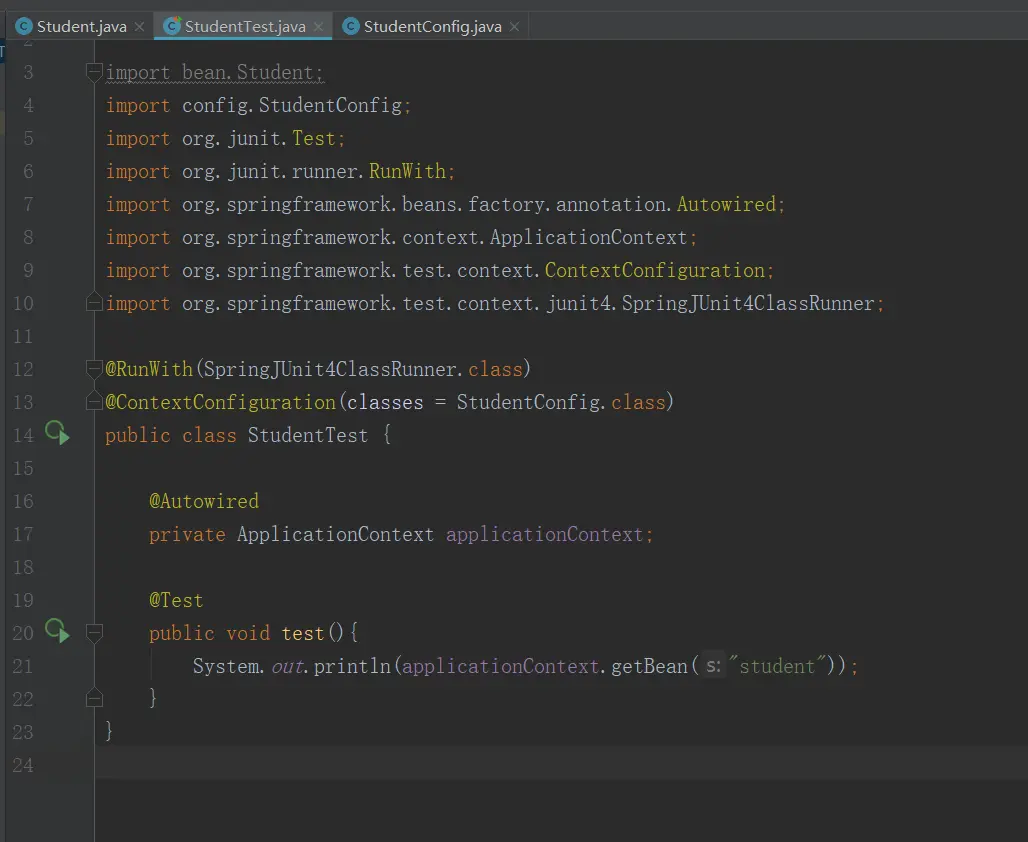1028x842 pixels.
Task: Click the @ContextConfiguration annotation on line 13
Action: click(220, 402)
